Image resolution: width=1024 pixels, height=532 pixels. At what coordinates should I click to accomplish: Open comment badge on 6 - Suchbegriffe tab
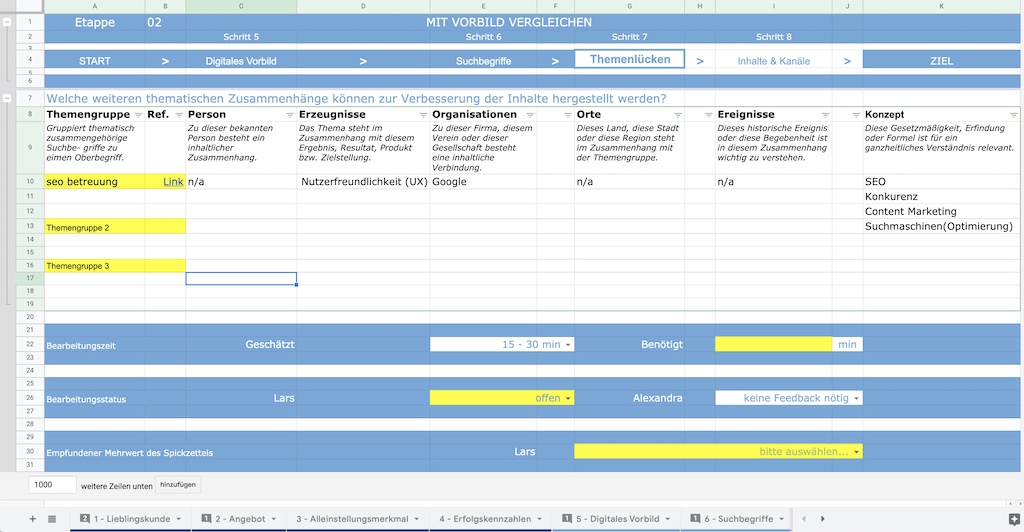pyautogui.click(x=696, y=518)
